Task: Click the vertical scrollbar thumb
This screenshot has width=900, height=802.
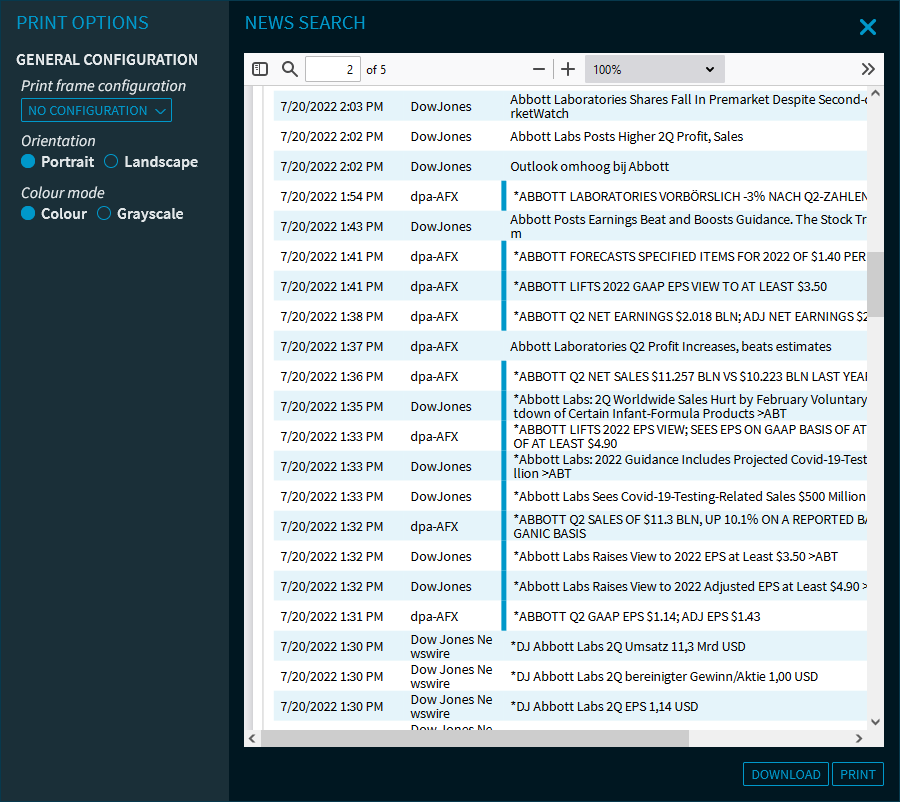Action: click(x=875, y=284)
